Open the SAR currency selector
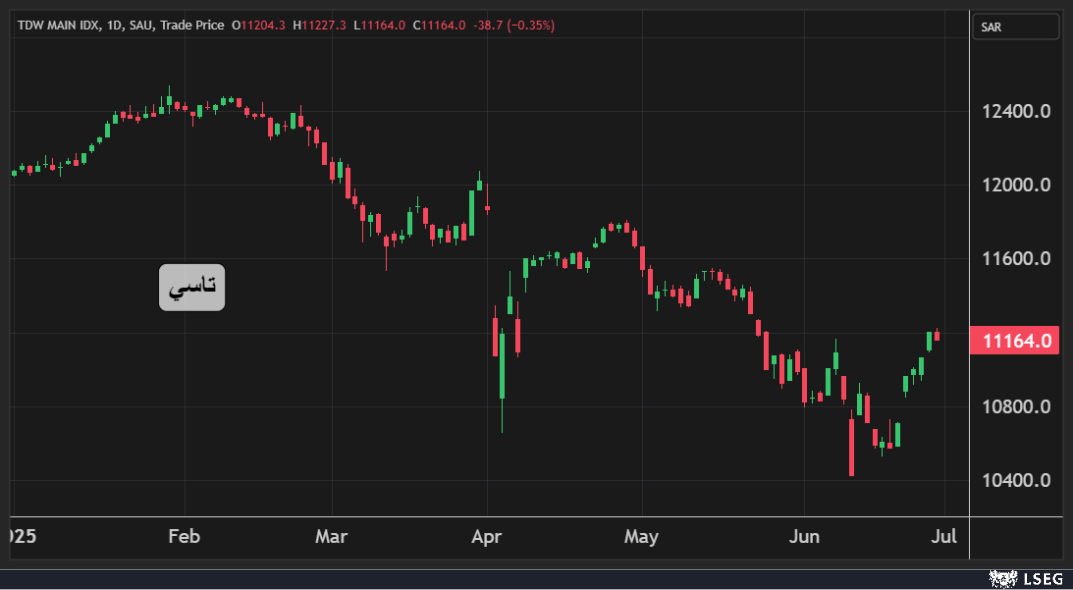The image size is (1073, 590). [1015, 27]
